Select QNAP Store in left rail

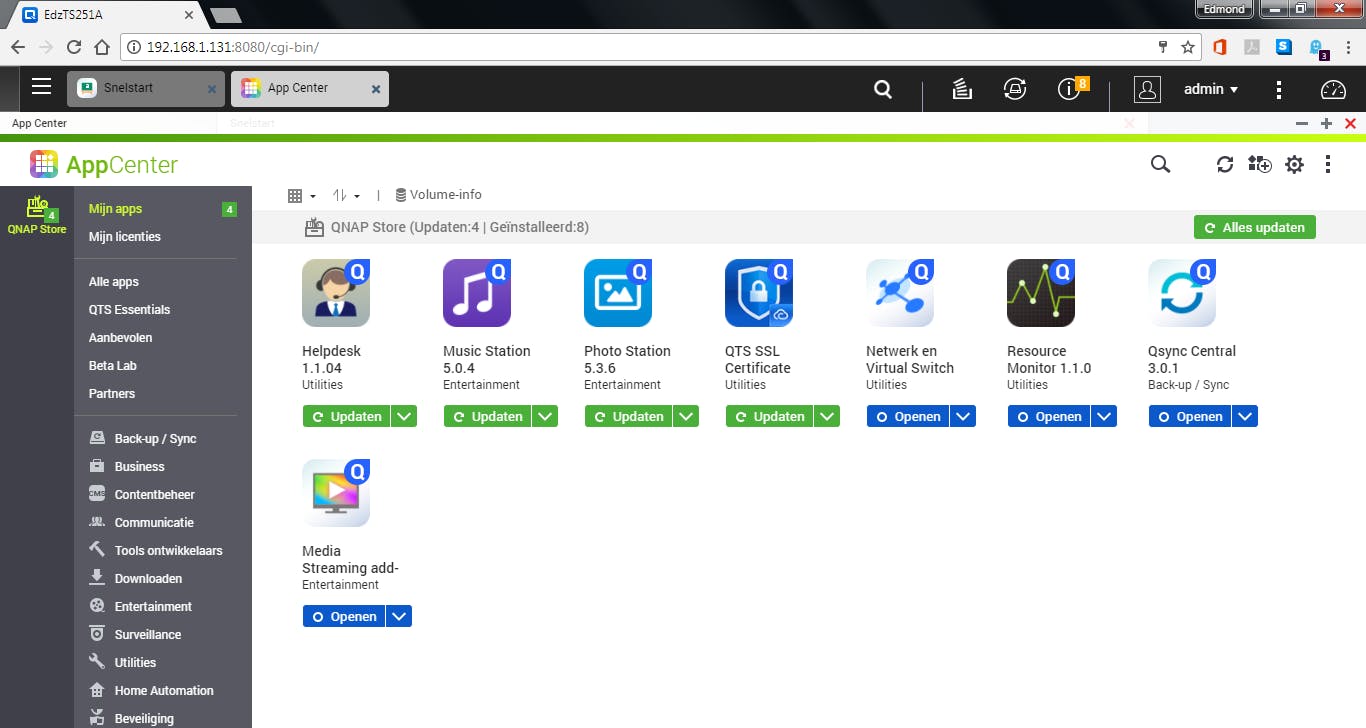(37, 215)
